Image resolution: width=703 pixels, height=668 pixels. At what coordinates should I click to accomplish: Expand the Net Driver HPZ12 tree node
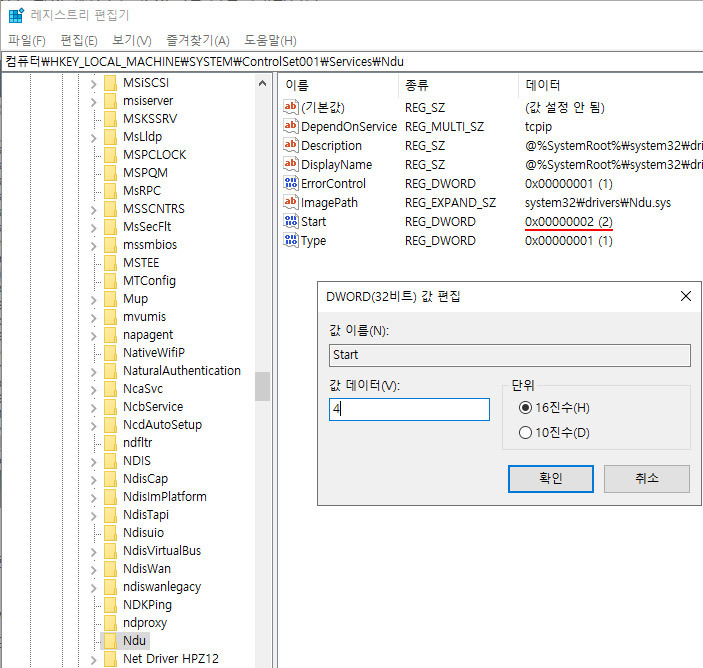93,660
